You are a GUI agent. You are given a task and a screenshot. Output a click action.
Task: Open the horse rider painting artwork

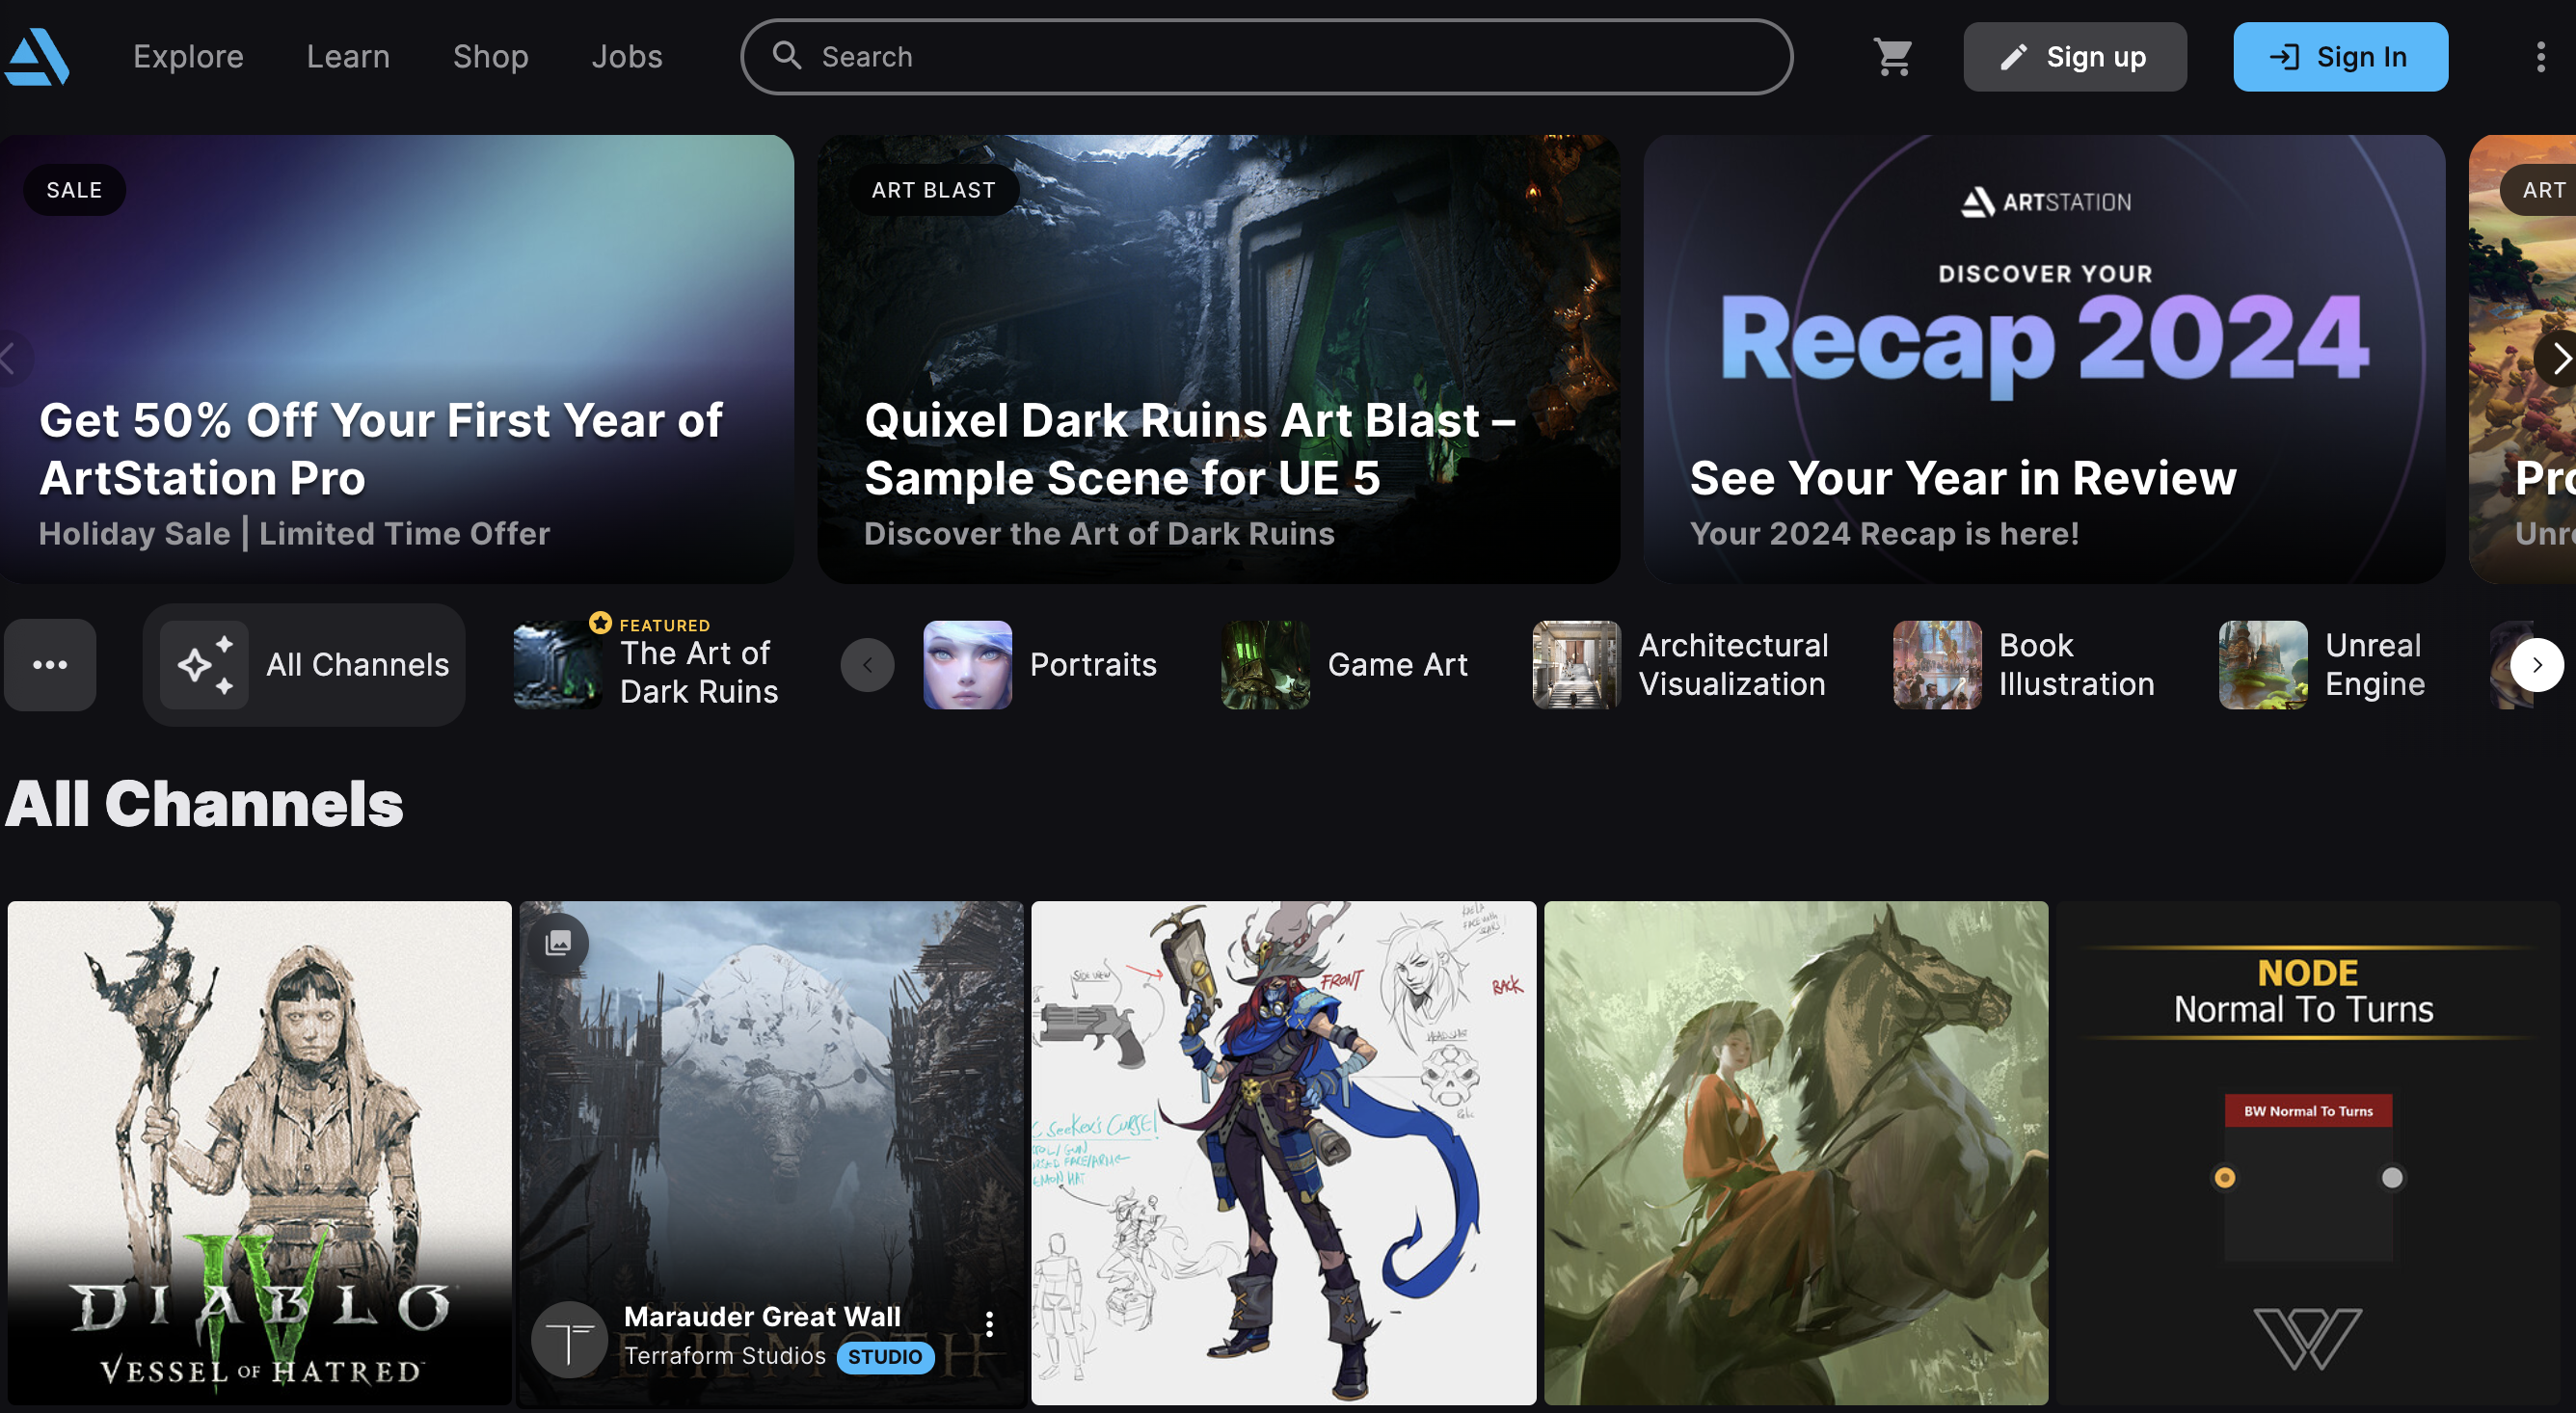(x=1796, y=1153)
